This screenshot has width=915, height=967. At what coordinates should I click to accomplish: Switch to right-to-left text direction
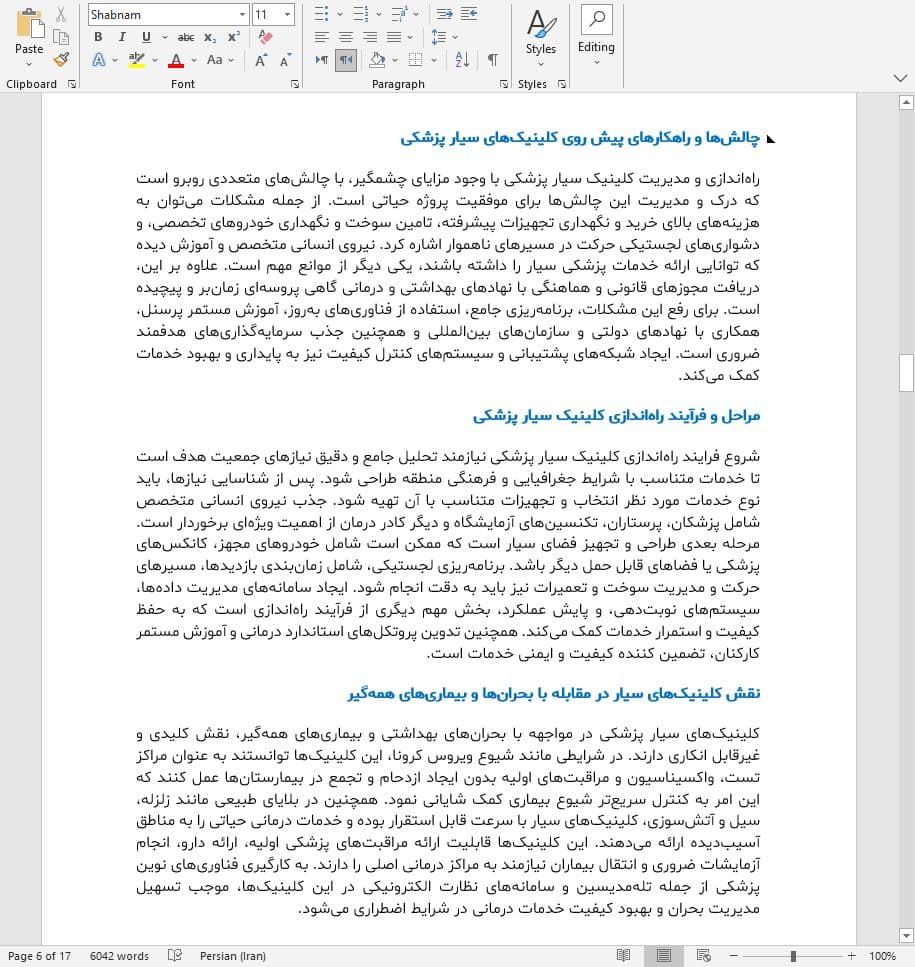click(345, 60)
